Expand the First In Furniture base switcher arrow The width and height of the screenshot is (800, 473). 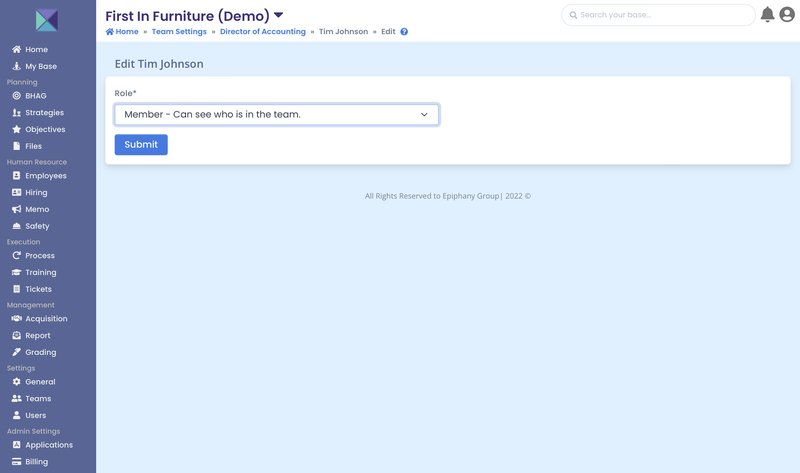(x=279, y=15)
